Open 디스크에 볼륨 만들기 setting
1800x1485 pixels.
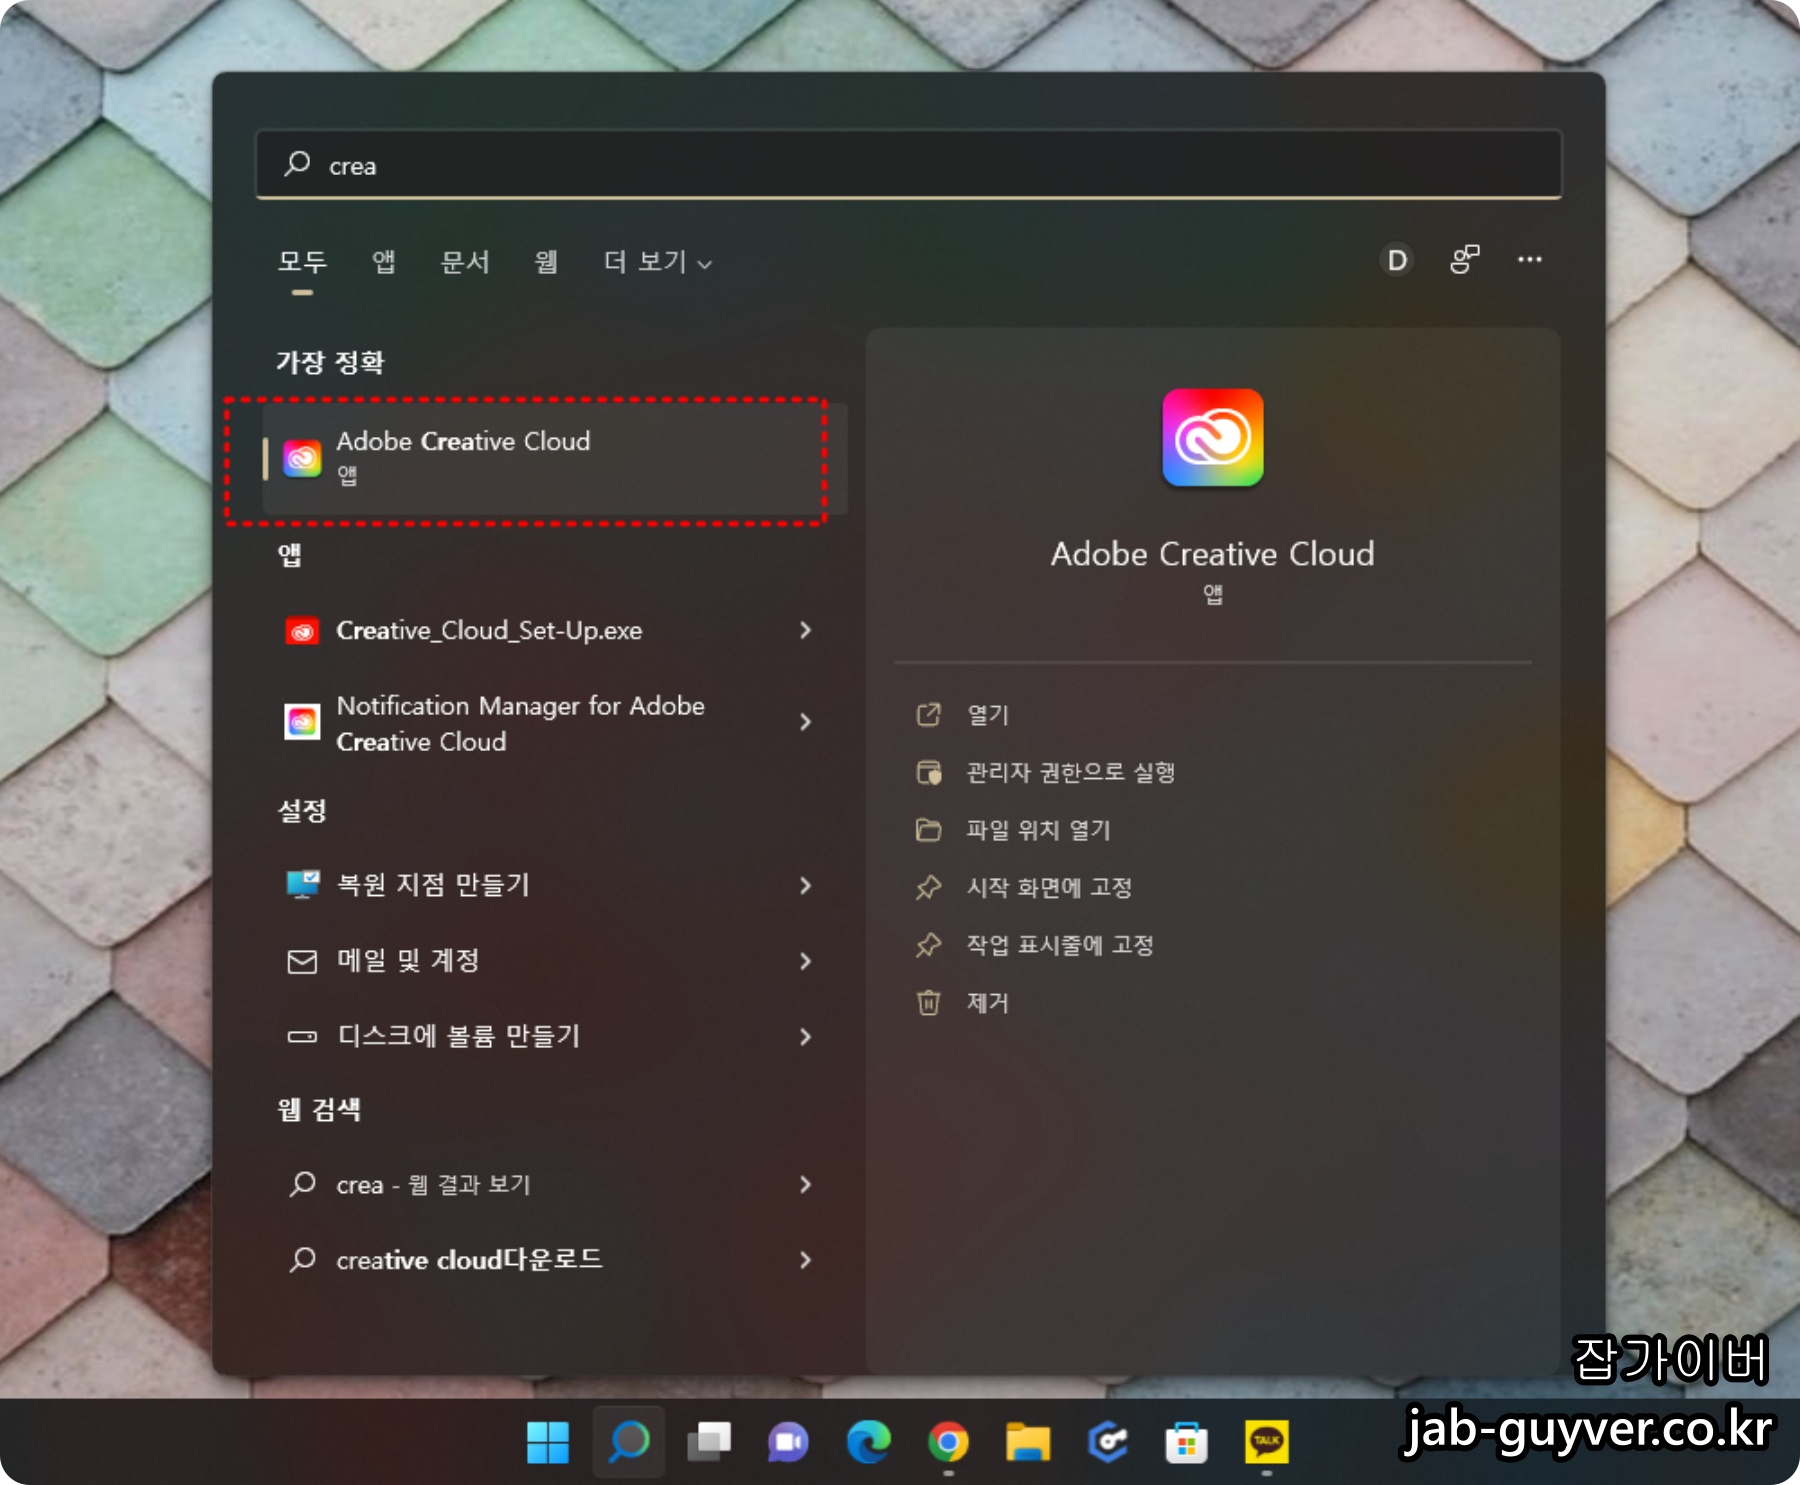coord(459,1036)
